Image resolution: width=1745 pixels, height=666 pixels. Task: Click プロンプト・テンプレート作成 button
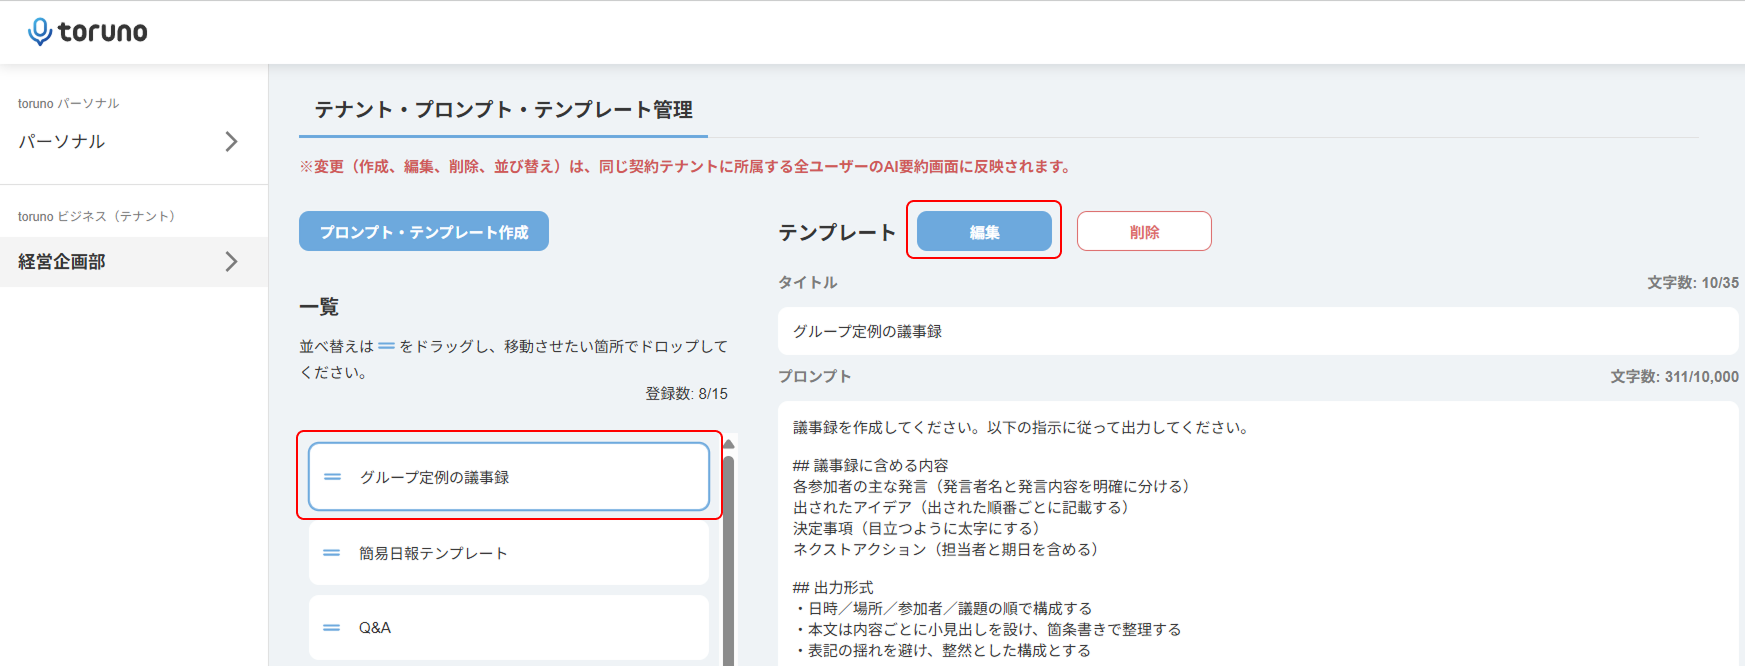click(424, 231)
